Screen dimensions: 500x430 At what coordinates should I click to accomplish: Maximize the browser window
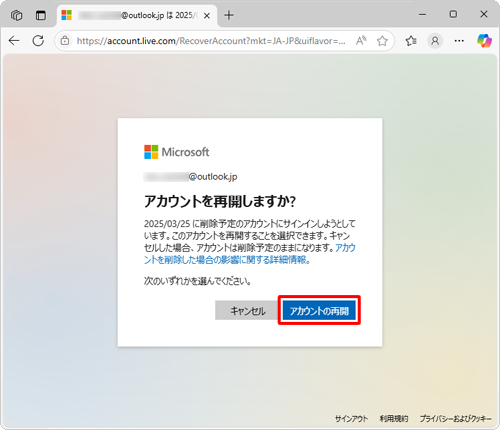click(453, 14)
